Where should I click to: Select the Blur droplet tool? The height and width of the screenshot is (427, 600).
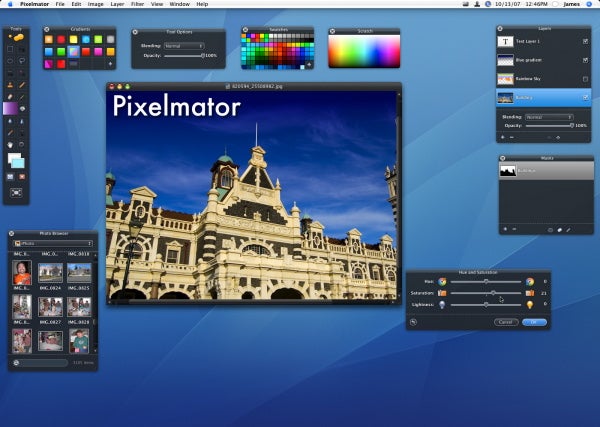pyautogui.click(x=10, y=121)
